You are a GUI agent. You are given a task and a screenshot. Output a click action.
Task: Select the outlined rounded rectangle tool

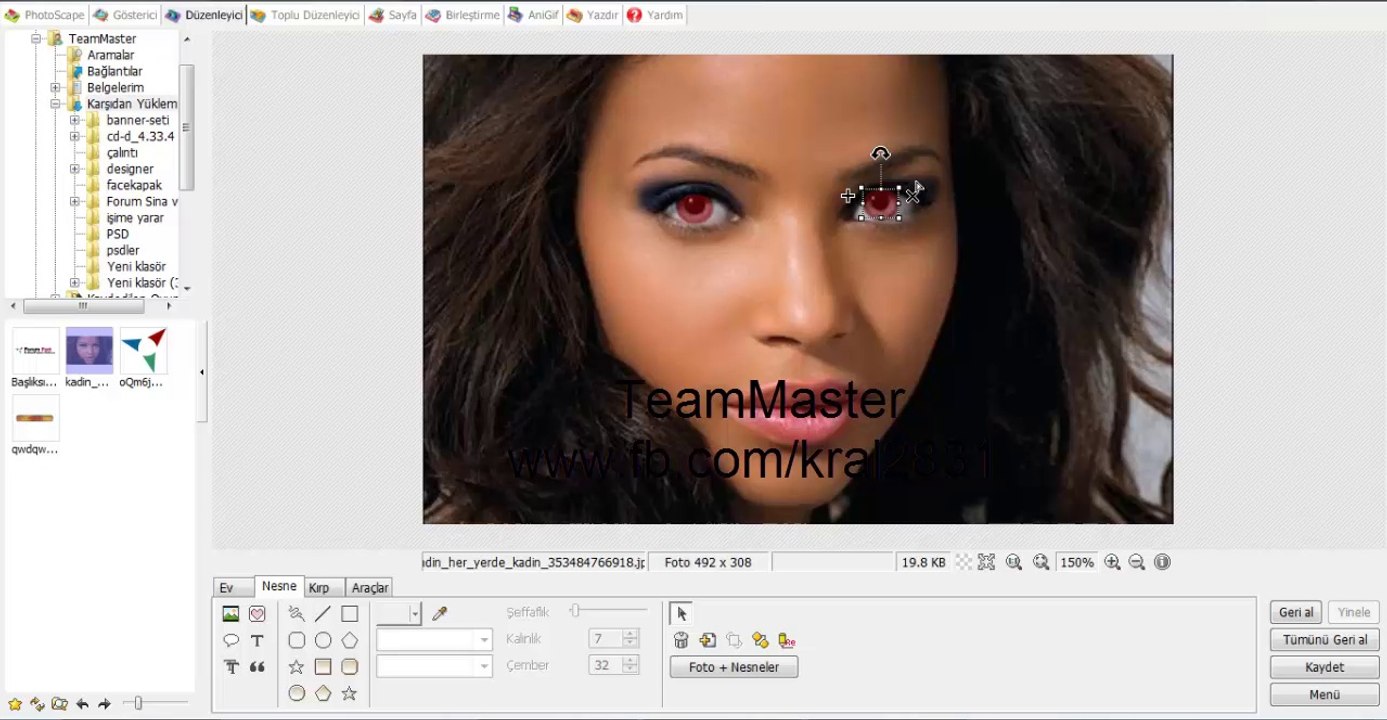tap(296, 640)
